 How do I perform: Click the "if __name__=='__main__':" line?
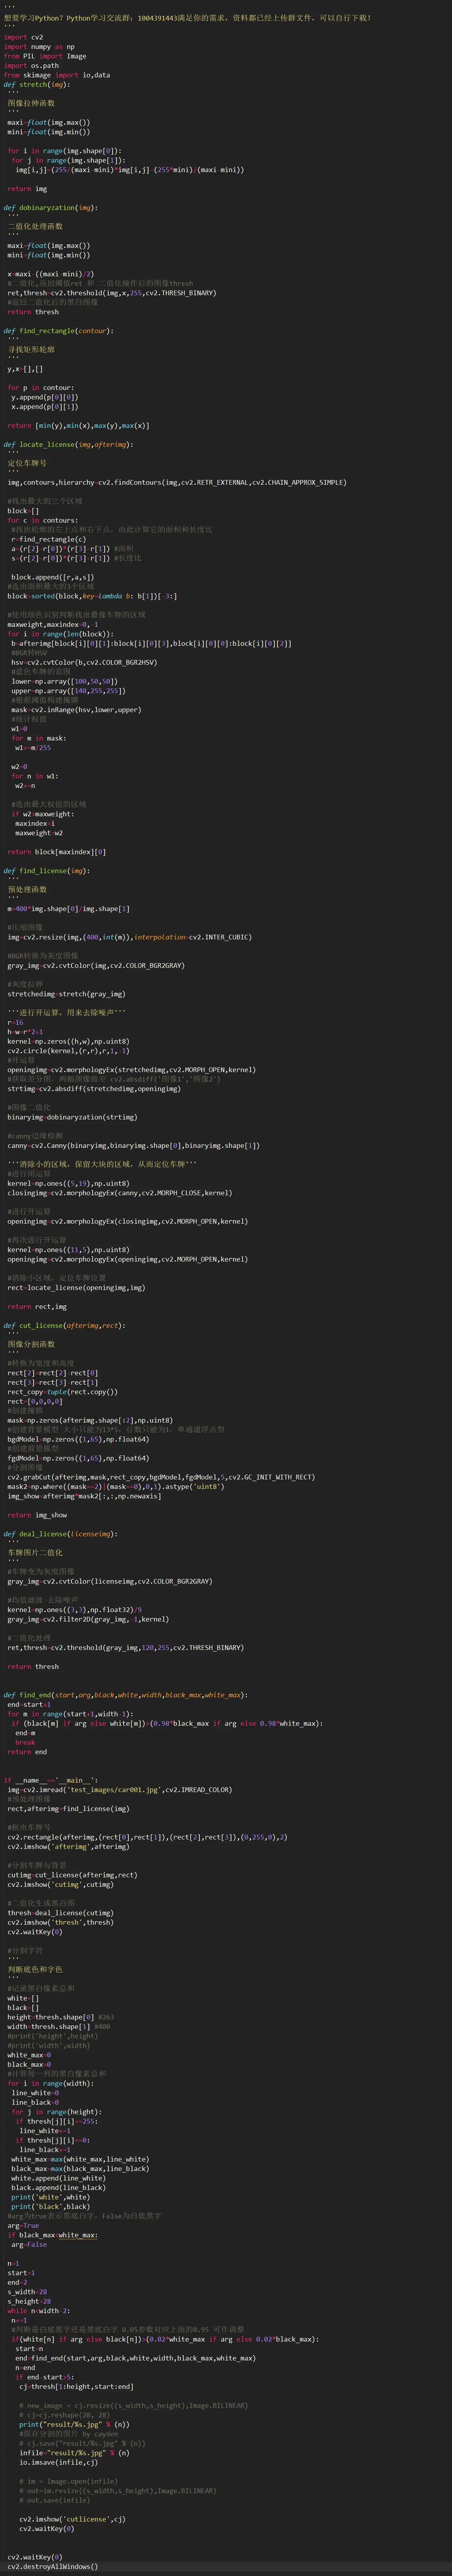pyautogui.click(x=51, y=1781)
